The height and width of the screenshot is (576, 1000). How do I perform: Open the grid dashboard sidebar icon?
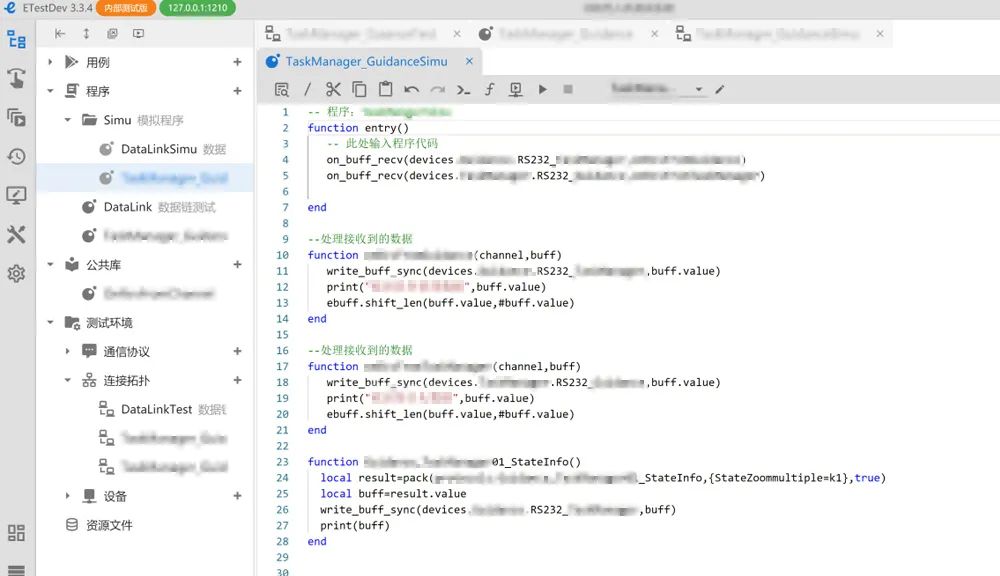tap(17, 533)
